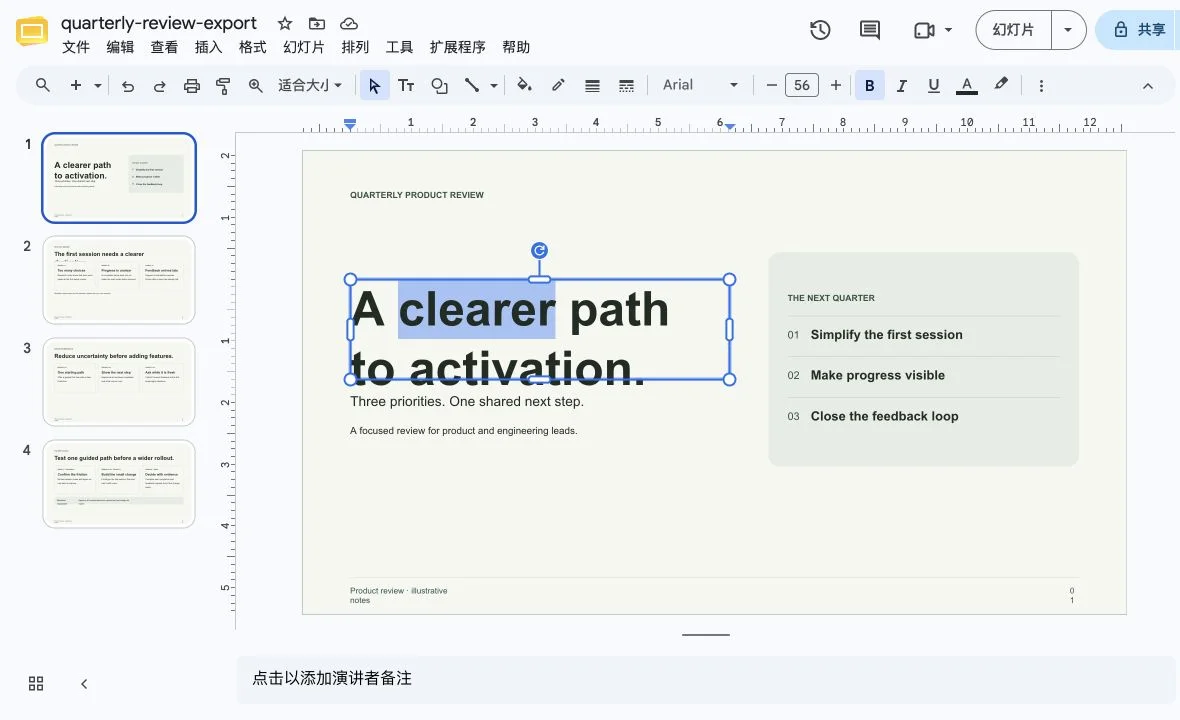
Task: Click 'Simplify the first session' text
Action: pyautogui.click(x=887, y=335)
